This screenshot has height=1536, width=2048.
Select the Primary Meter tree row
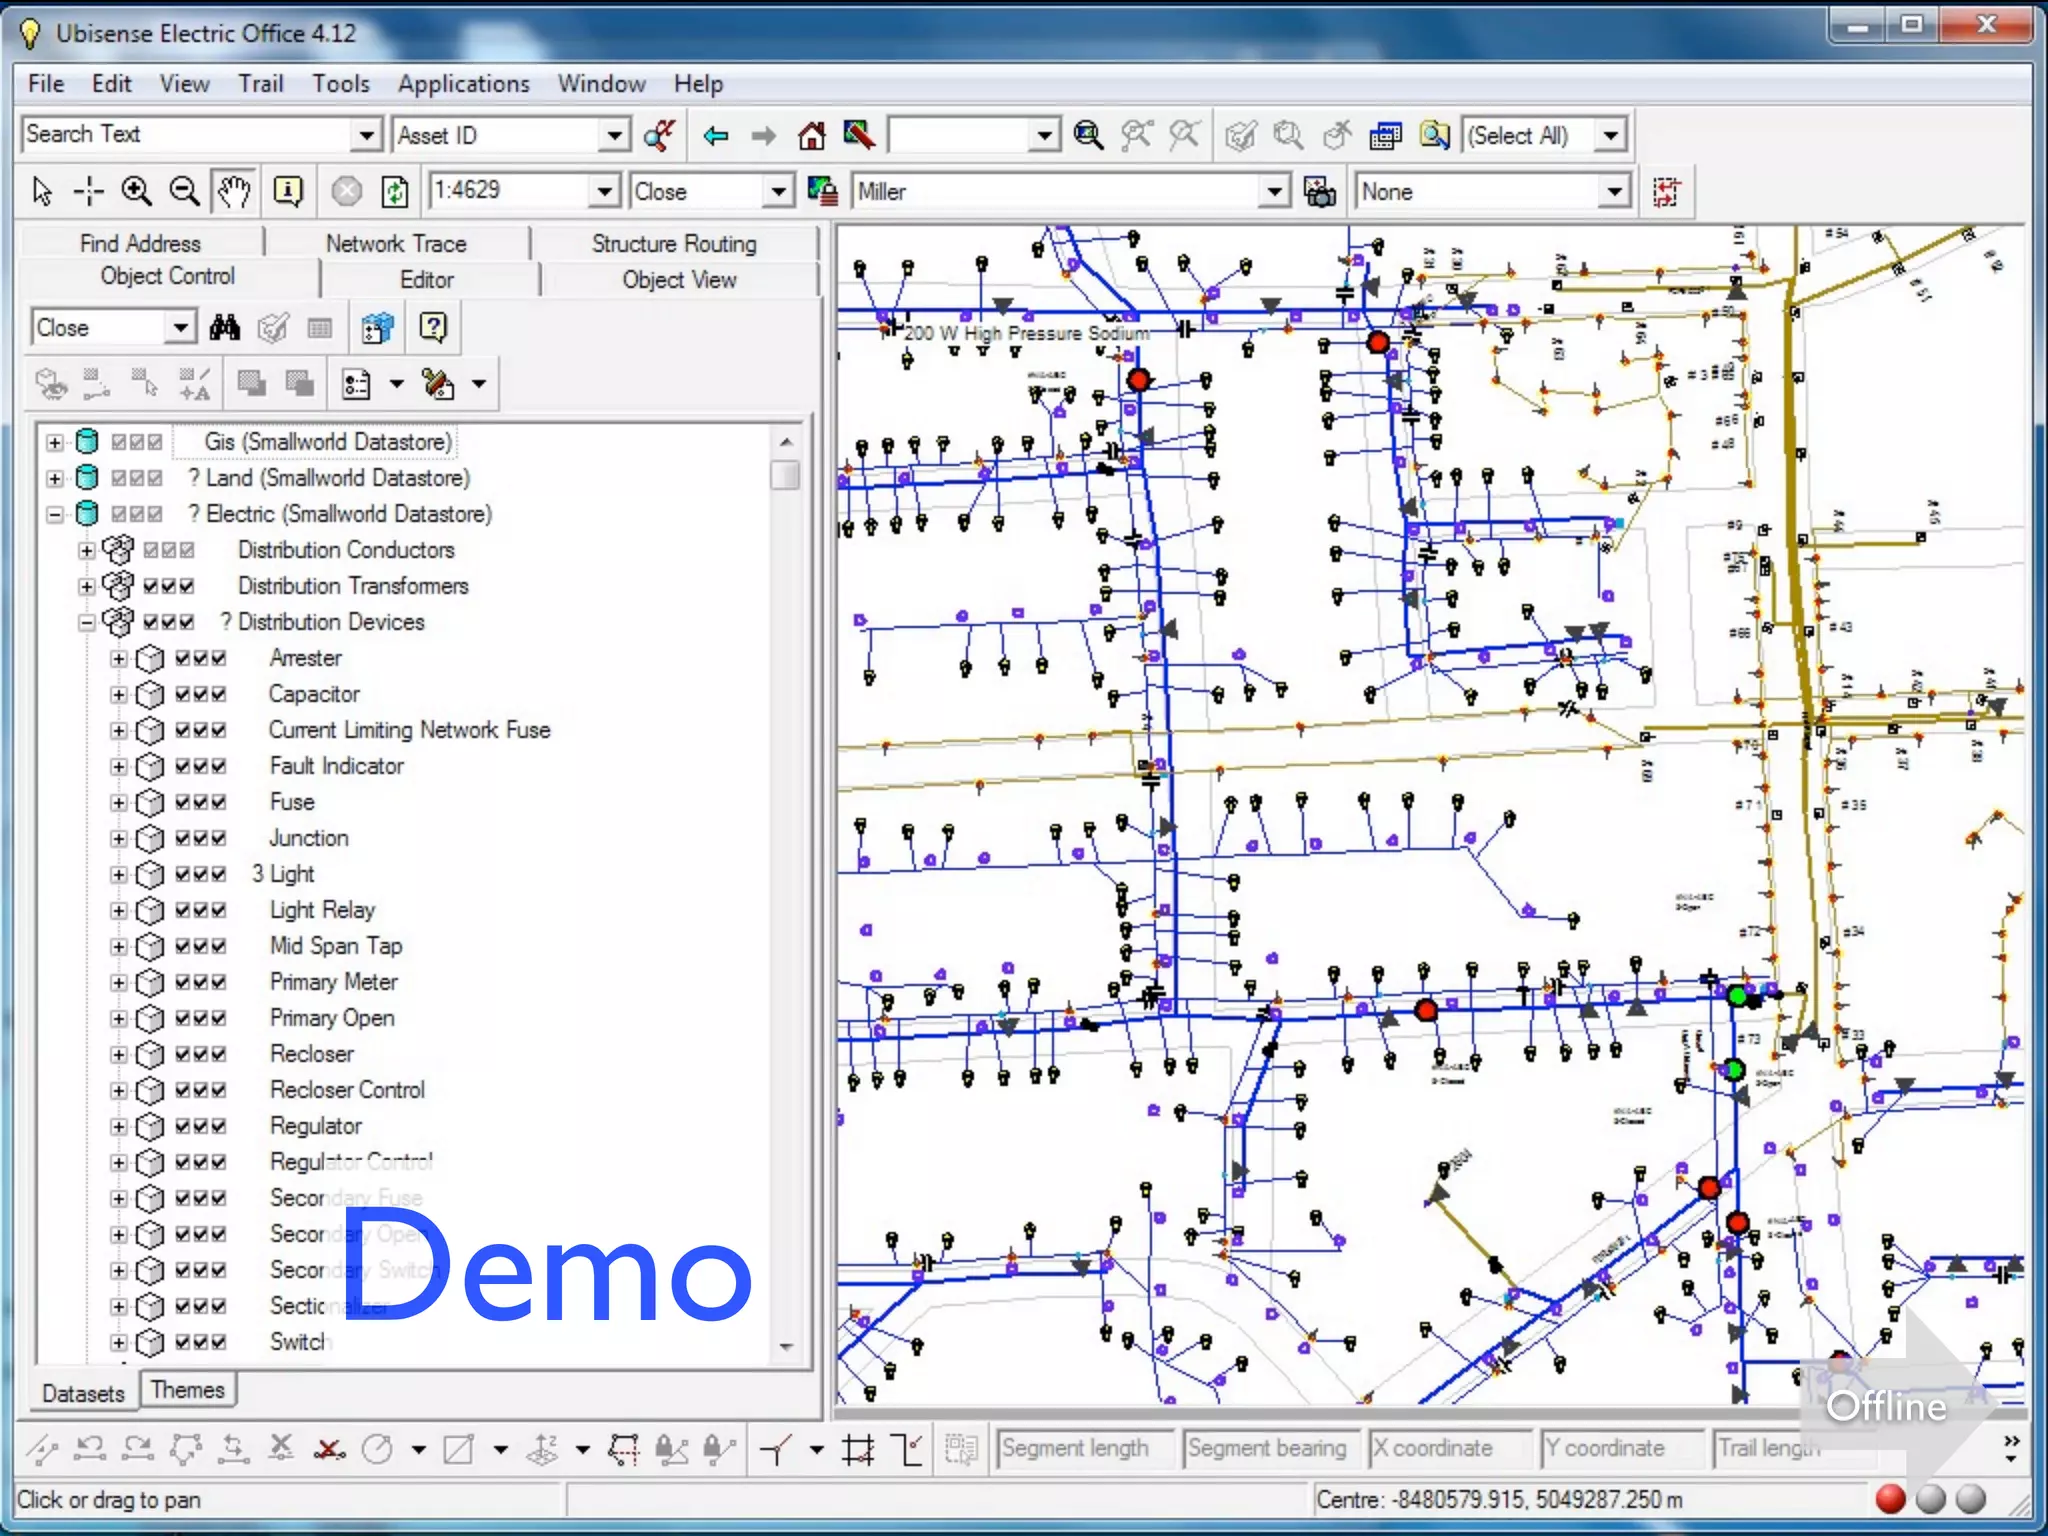tap(334, 982)
